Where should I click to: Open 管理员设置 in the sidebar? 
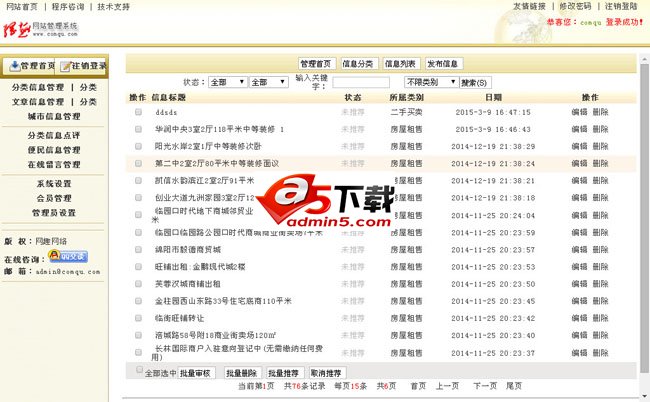pos(54,213)
